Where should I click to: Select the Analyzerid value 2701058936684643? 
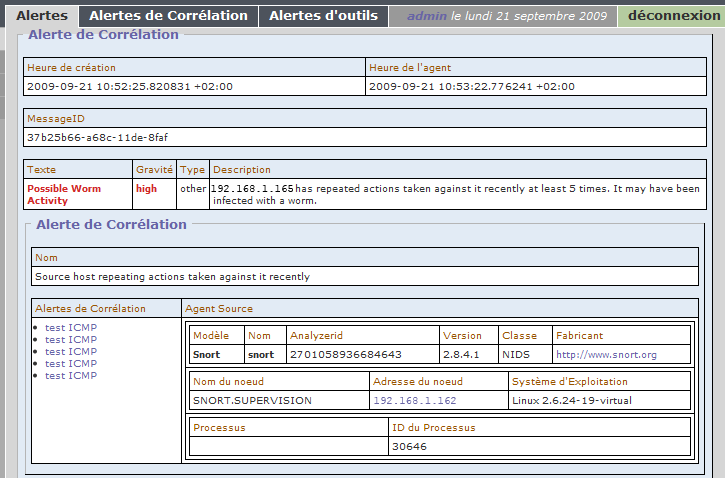[346, 354]
